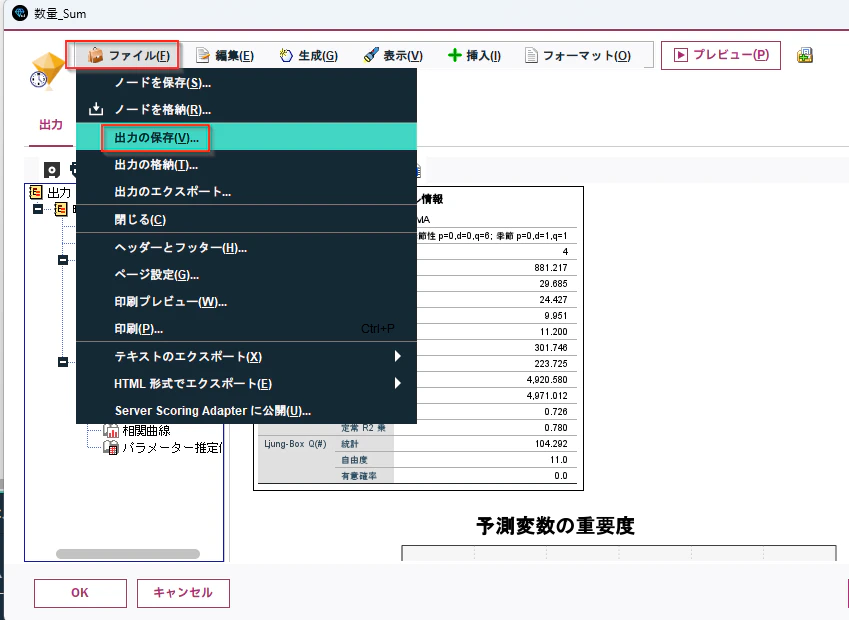
Task: Click the outline pane horizontal scrollbar
Action: click(x=128, y=554)
